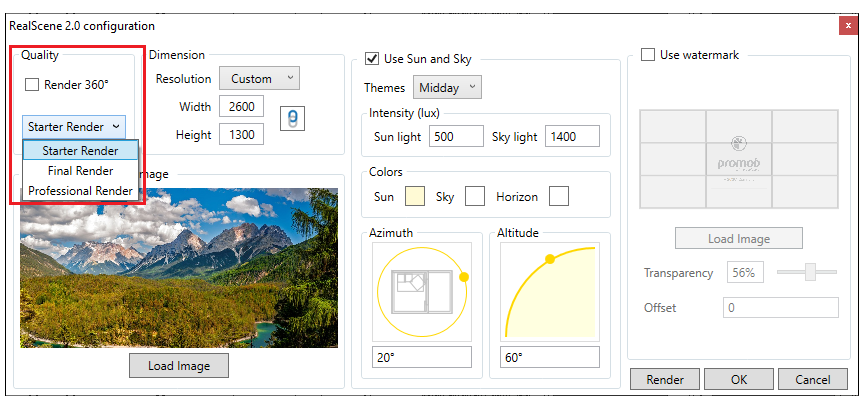Click the Render button
863x402 pixels.
[665, 379]
